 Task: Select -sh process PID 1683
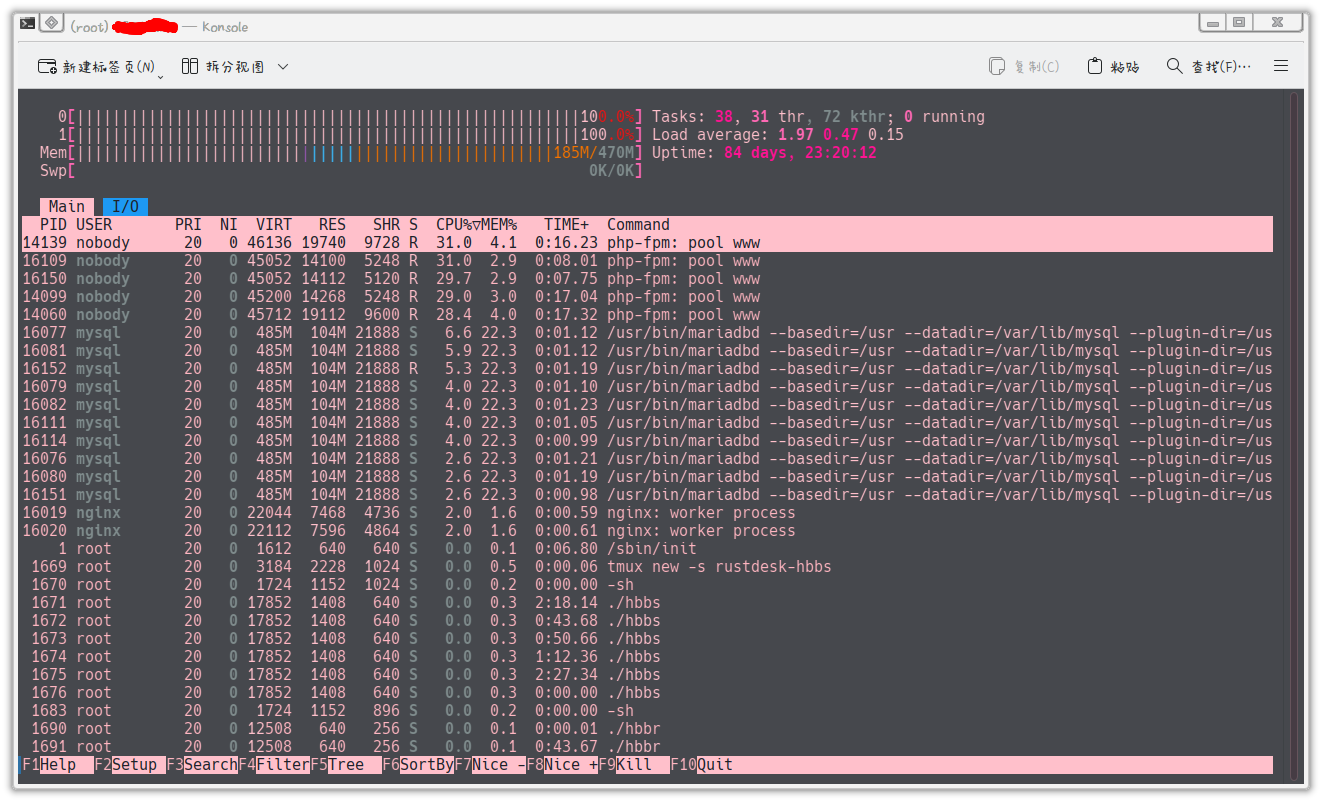click(x=647, y=710)
